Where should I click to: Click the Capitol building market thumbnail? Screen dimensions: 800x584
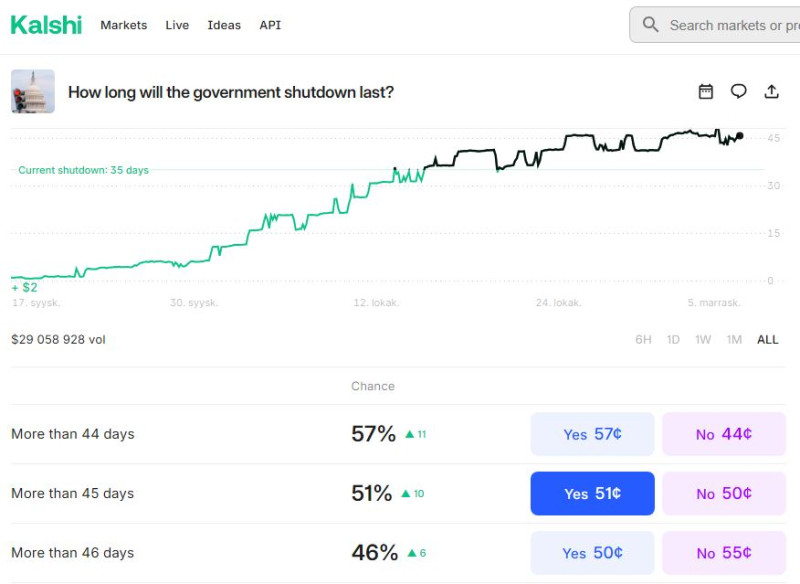(x=32, y=91)
